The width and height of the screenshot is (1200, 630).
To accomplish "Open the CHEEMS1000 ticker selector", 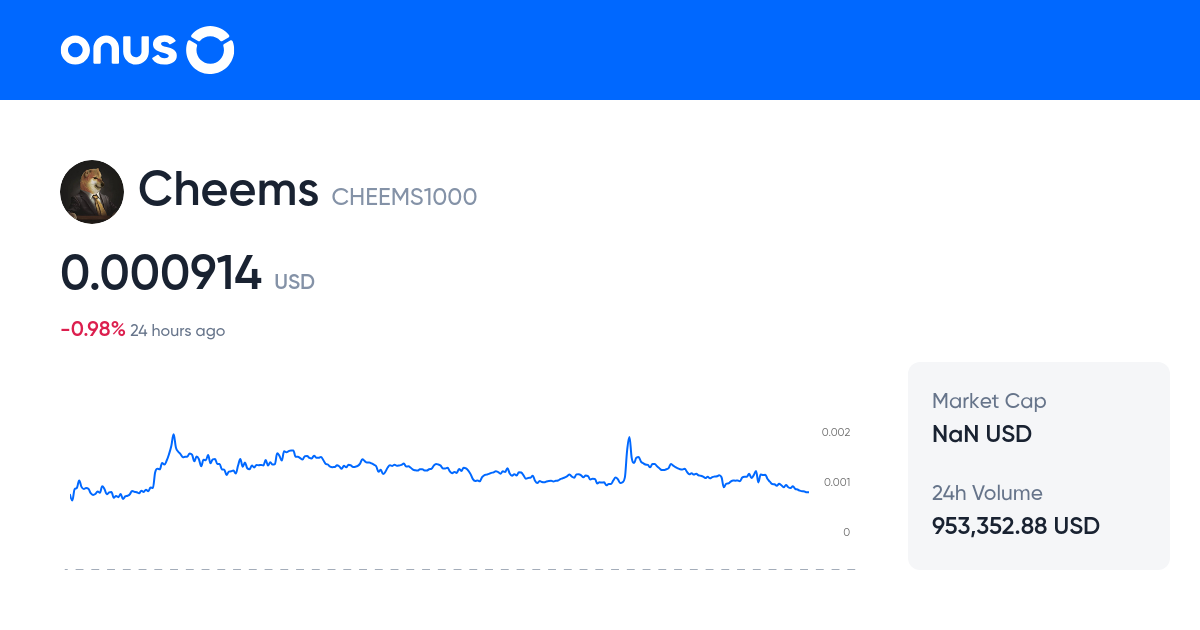I will pos(404,197).
